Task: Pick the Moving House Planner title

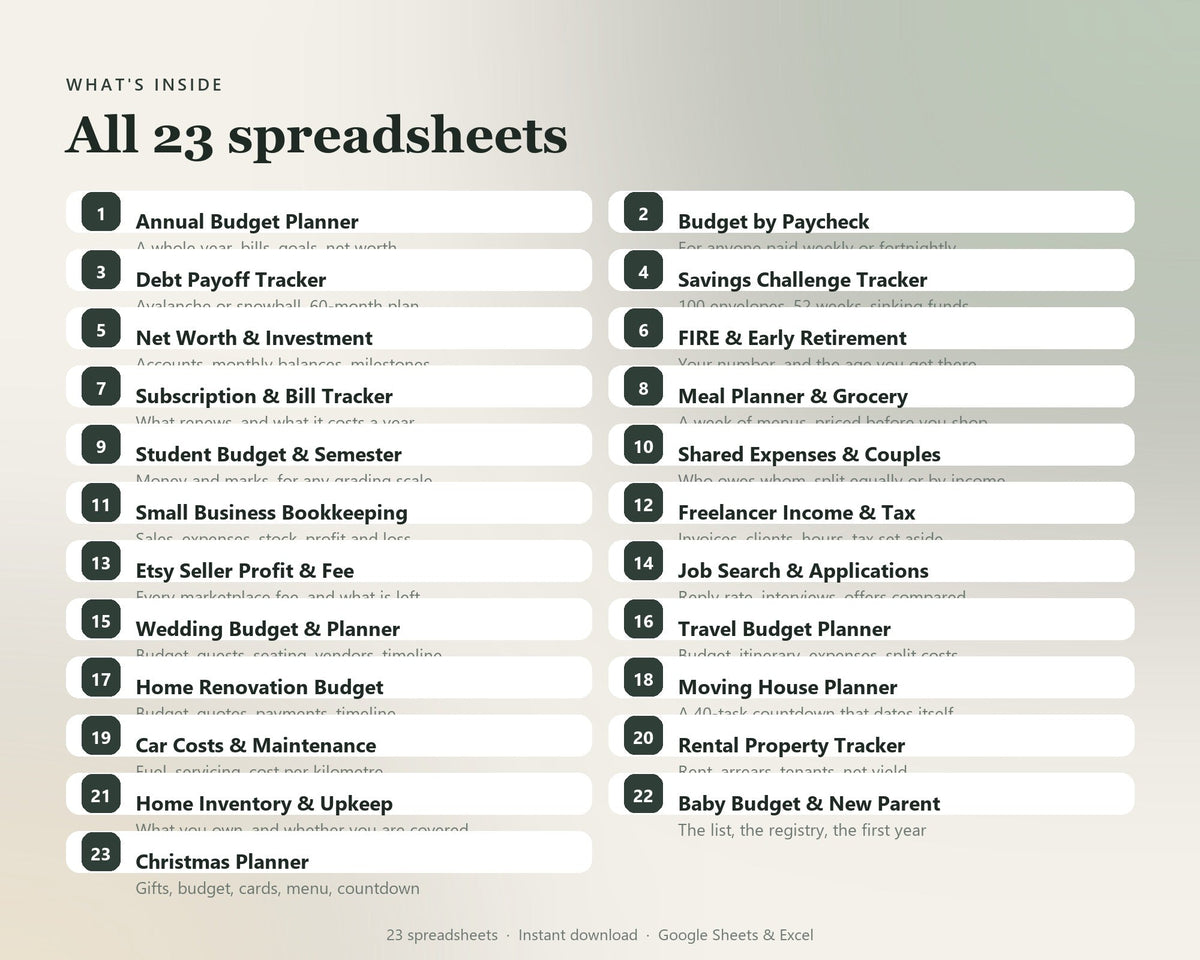Action: (x=788, y=687)
